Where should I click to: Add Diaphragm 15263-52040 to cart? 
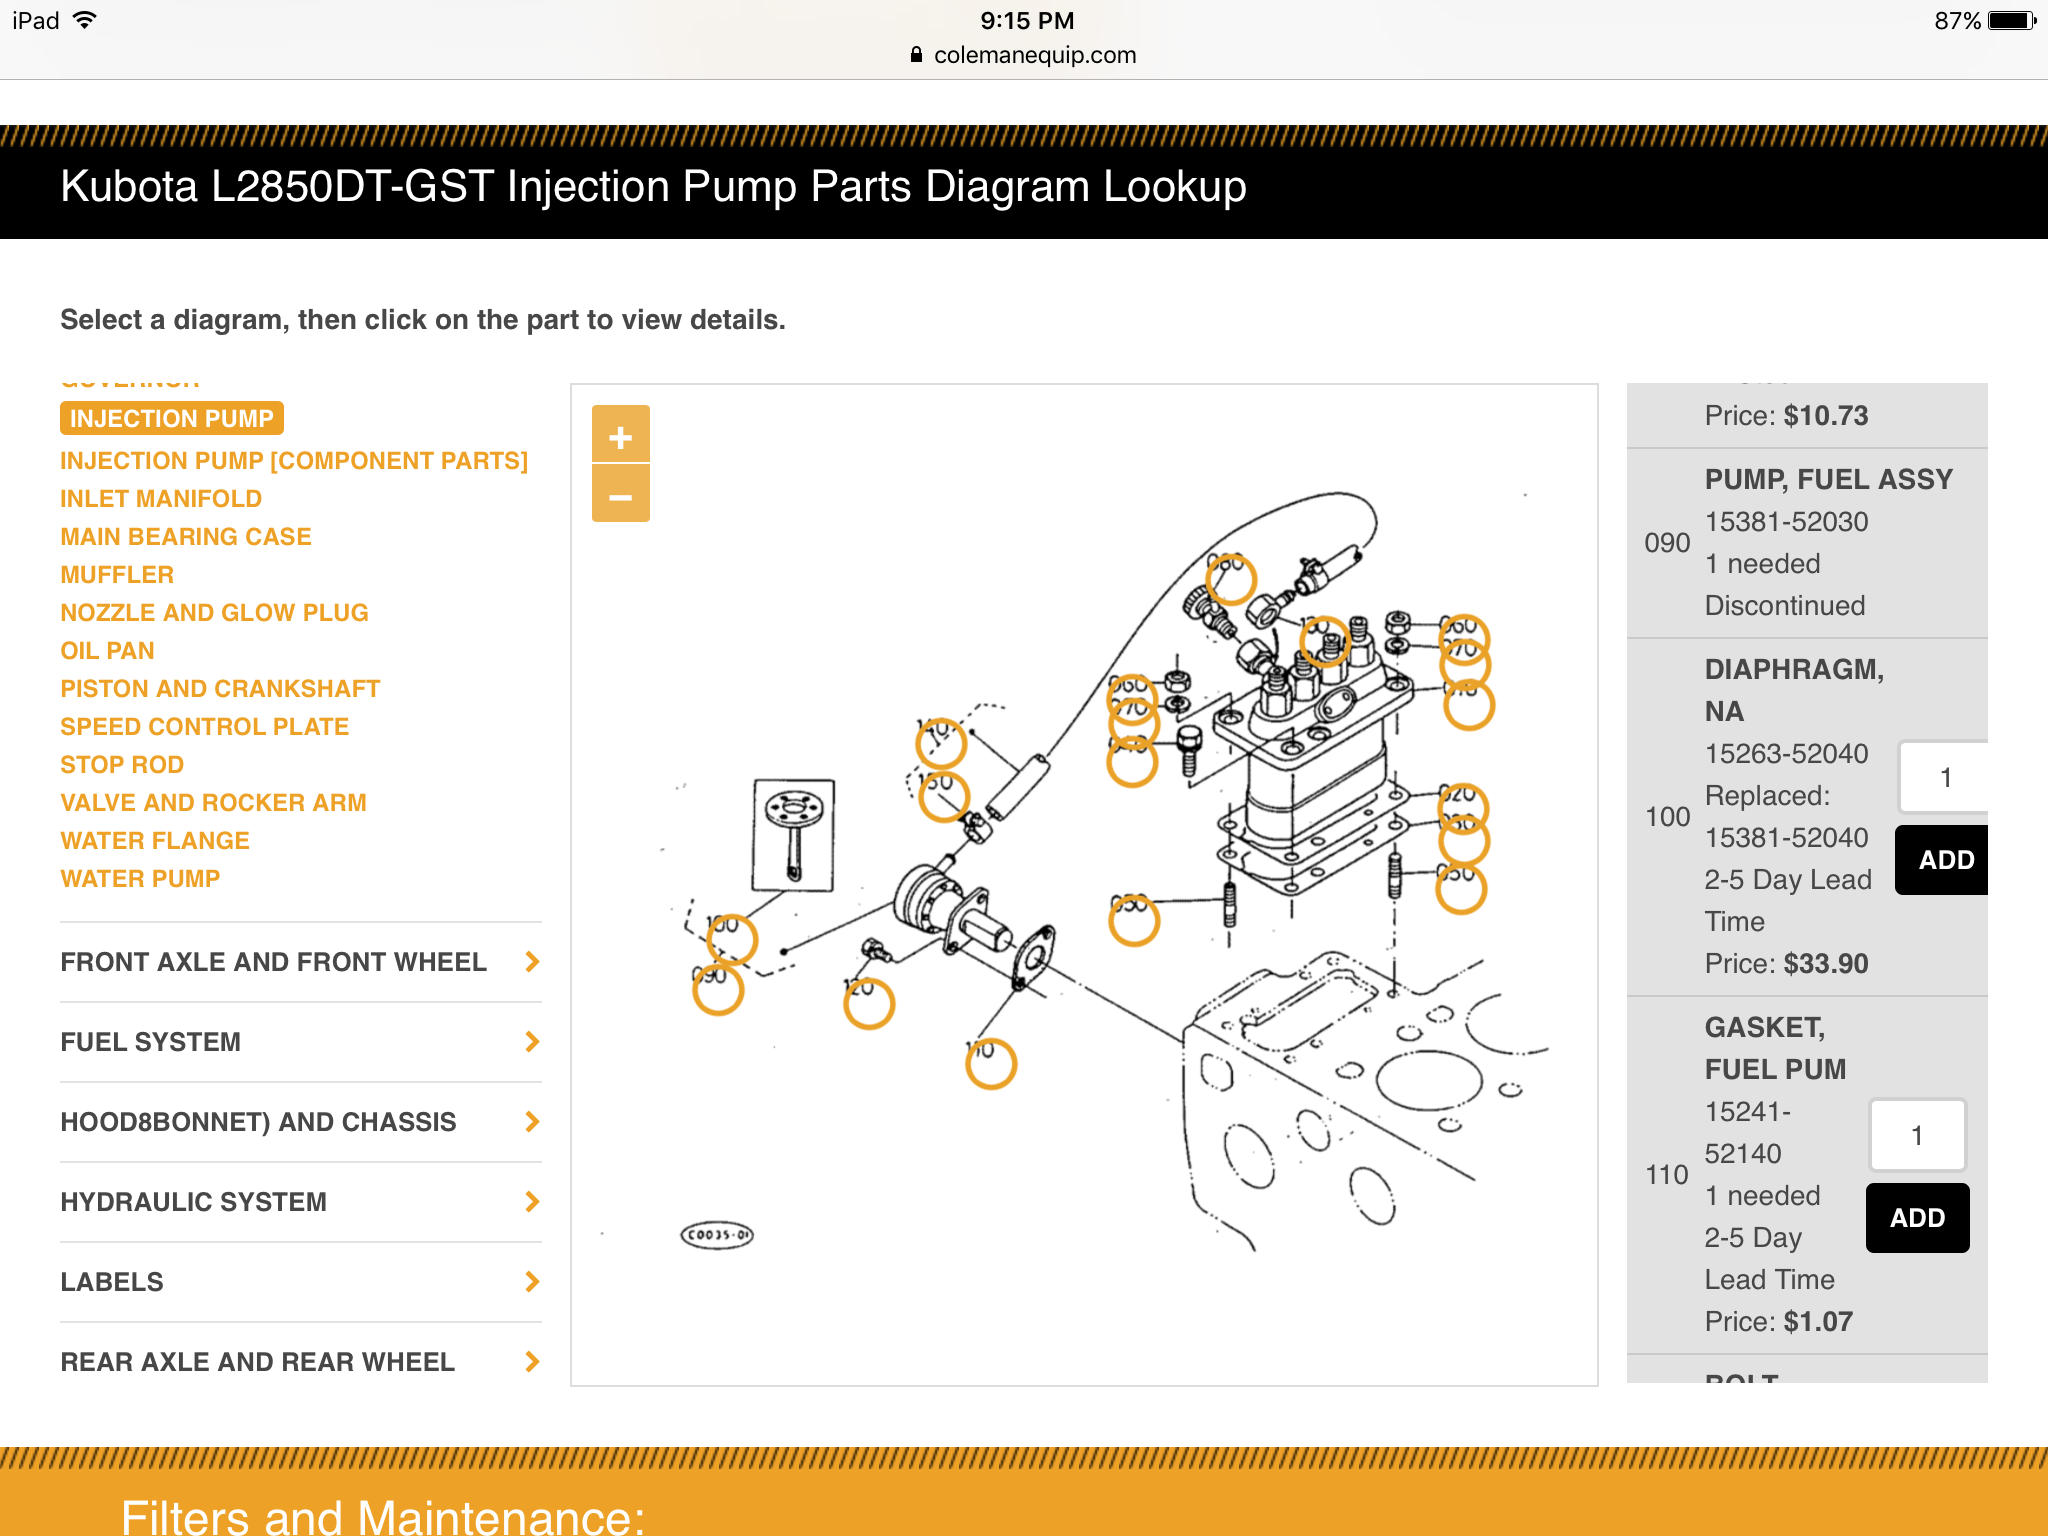pos(1942,860)
